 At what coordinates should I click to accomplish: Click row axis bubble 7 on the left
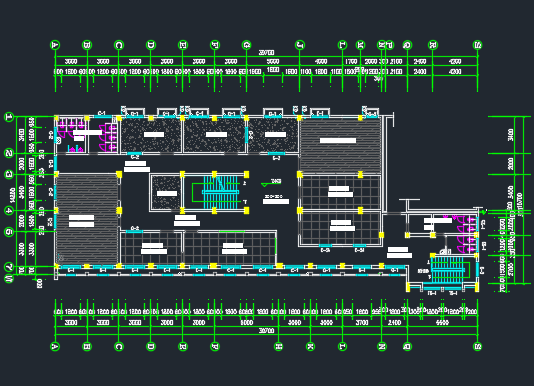pyautogui.click(x=9, y=267)
